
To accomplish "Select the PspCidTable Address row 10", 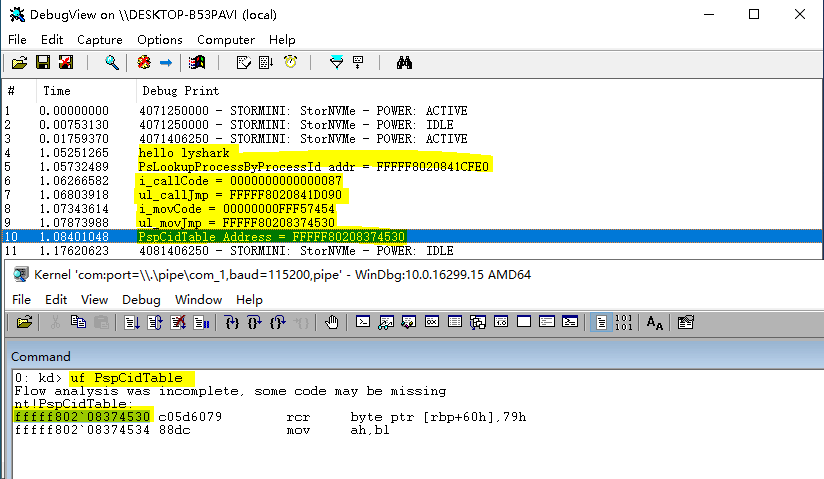I will click(412, 237).
